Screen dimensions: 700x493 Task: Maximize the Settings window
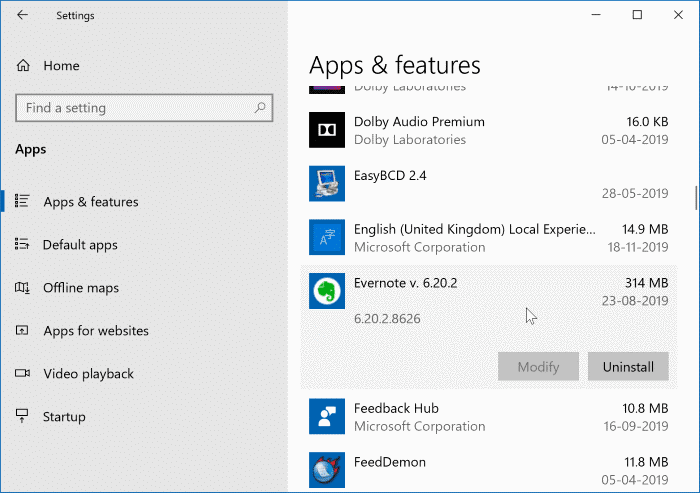pyautogui.click(x=637, y=15)
